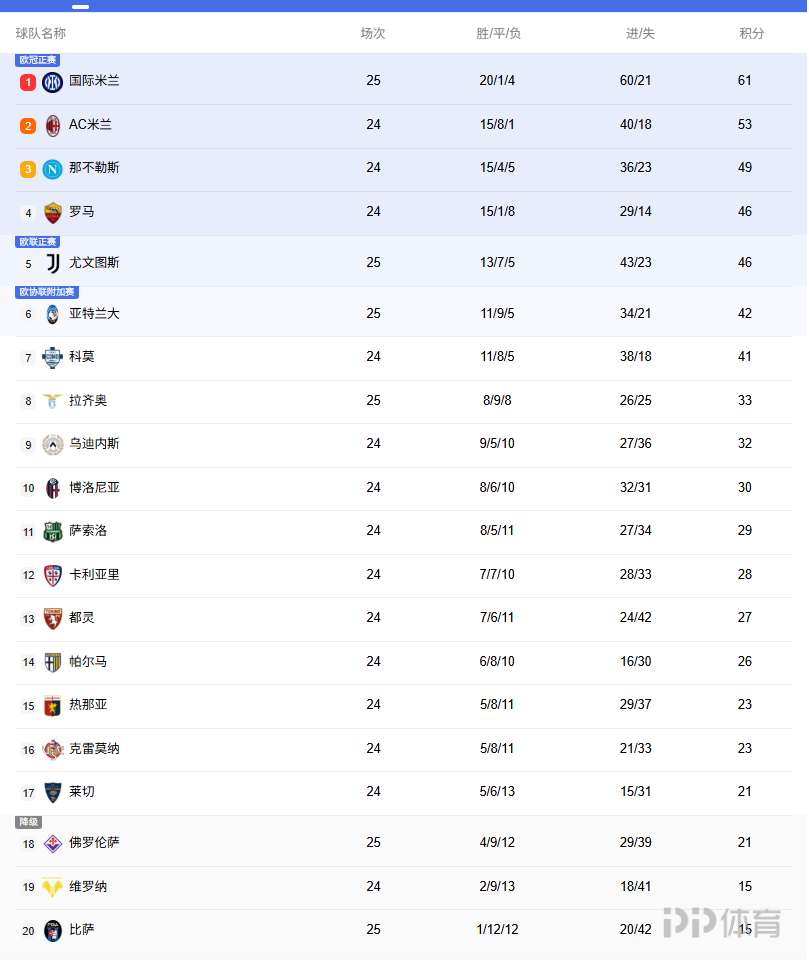Click the Parma (帕尔马) club crest
The height and width of the screenshot is (966, 809).
click(53, 662)
